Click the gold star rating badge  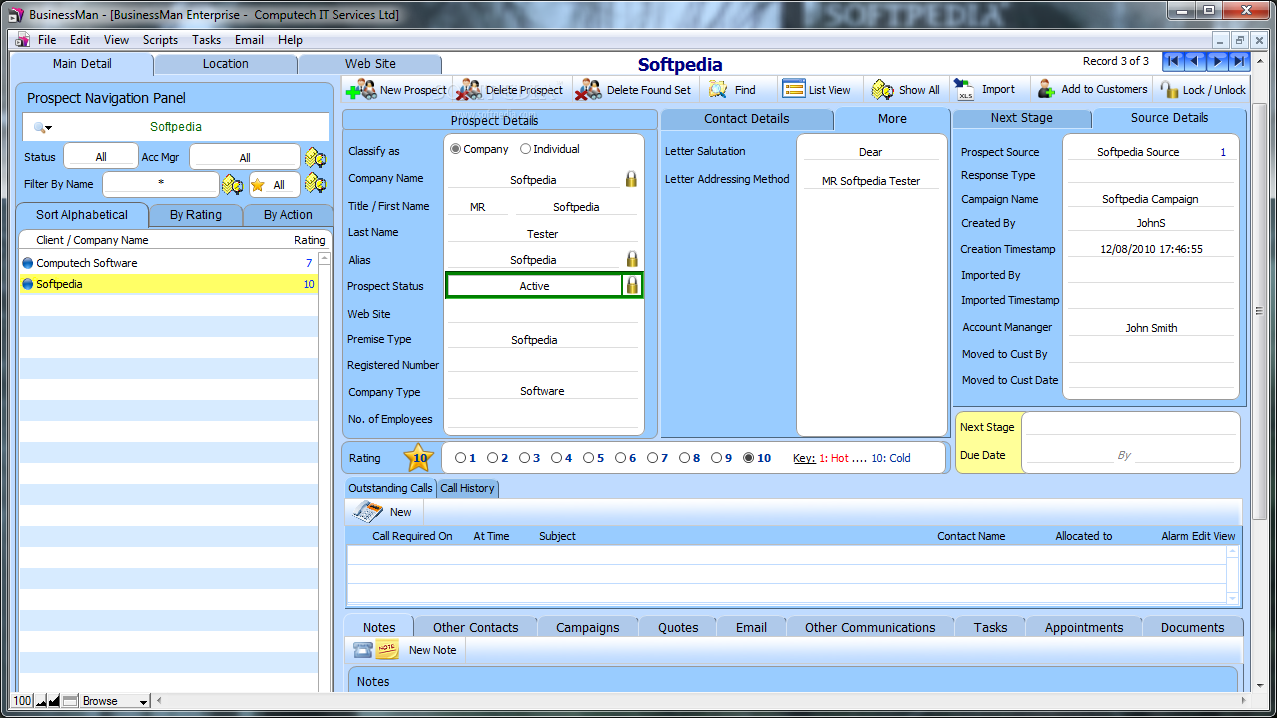(420, 458)
